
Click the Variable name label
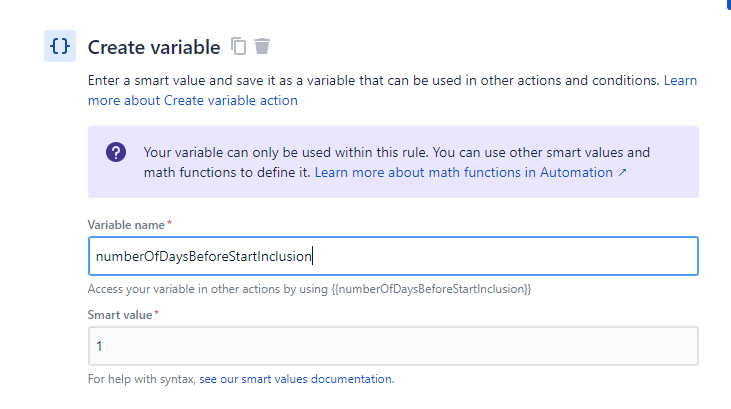pyautogui.click(x=126, y=225)
